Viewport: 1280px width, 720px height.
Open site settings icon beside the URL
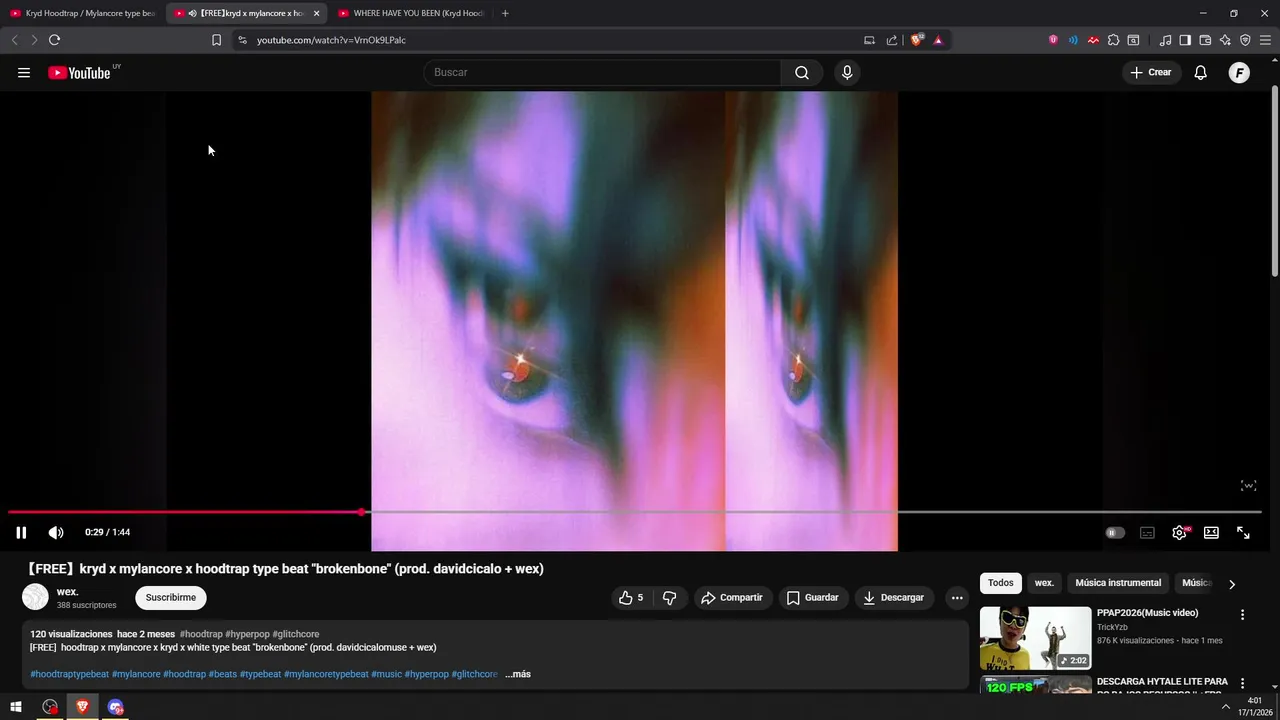tap(242, 40)
